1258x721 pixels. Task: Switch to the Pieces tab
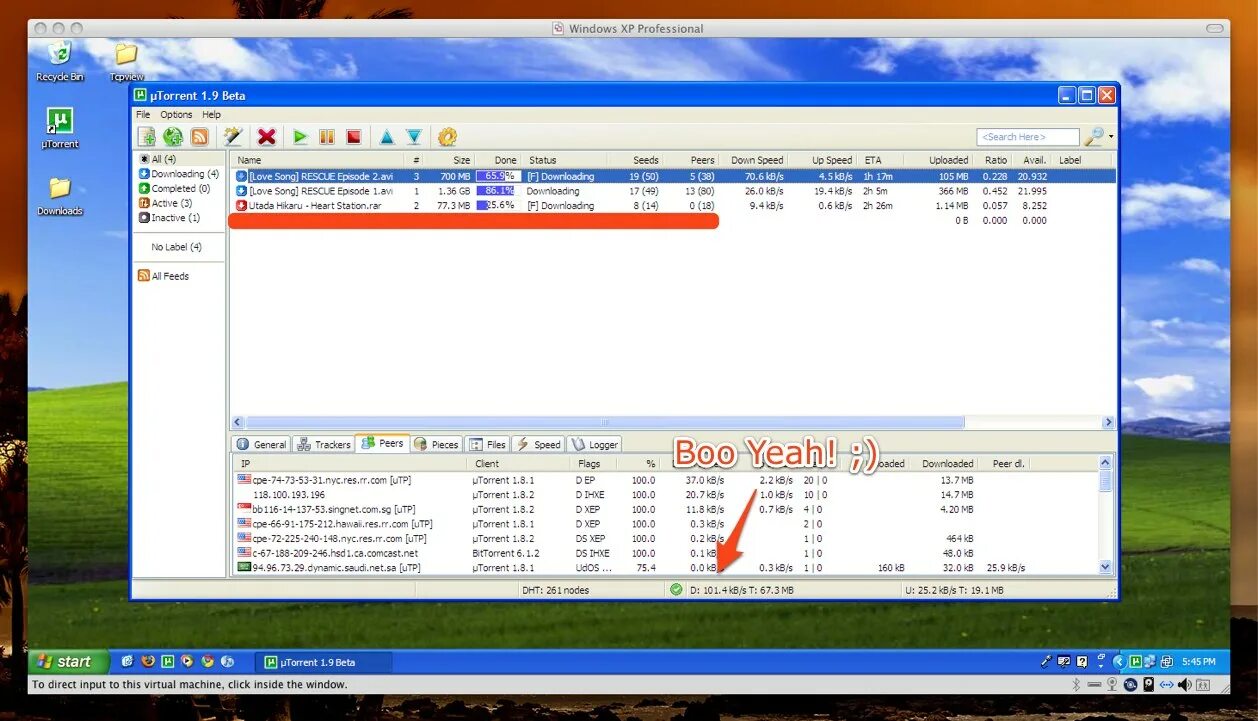436,444
